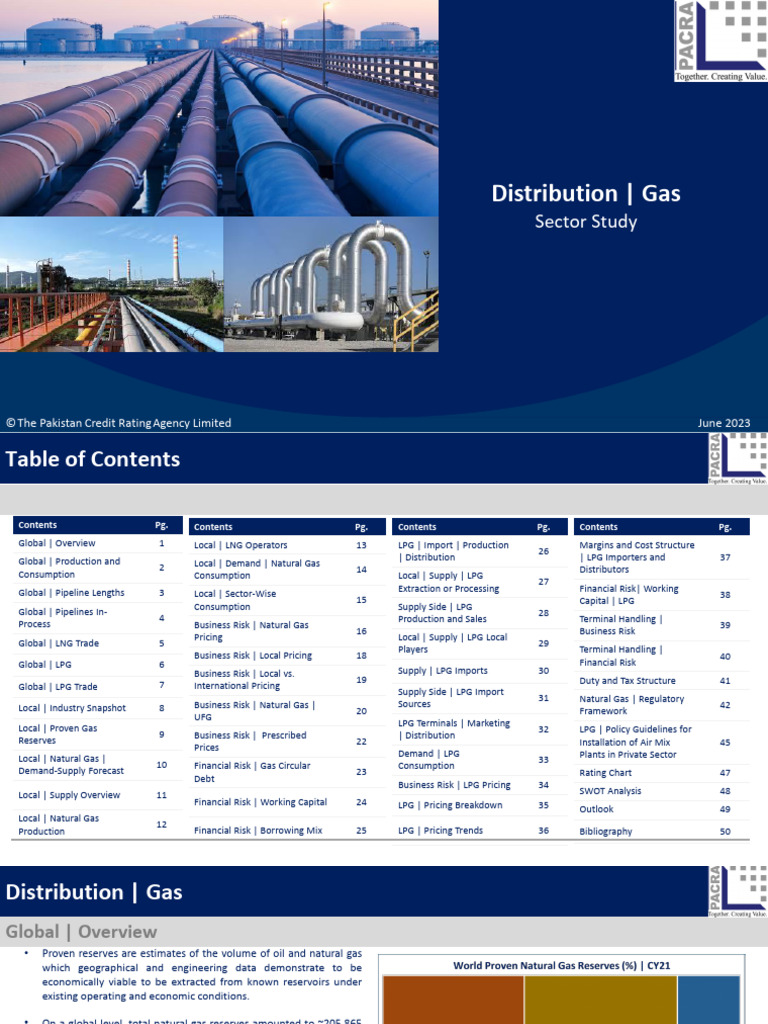Click 'Table of Contents' heading

[93, 458]
